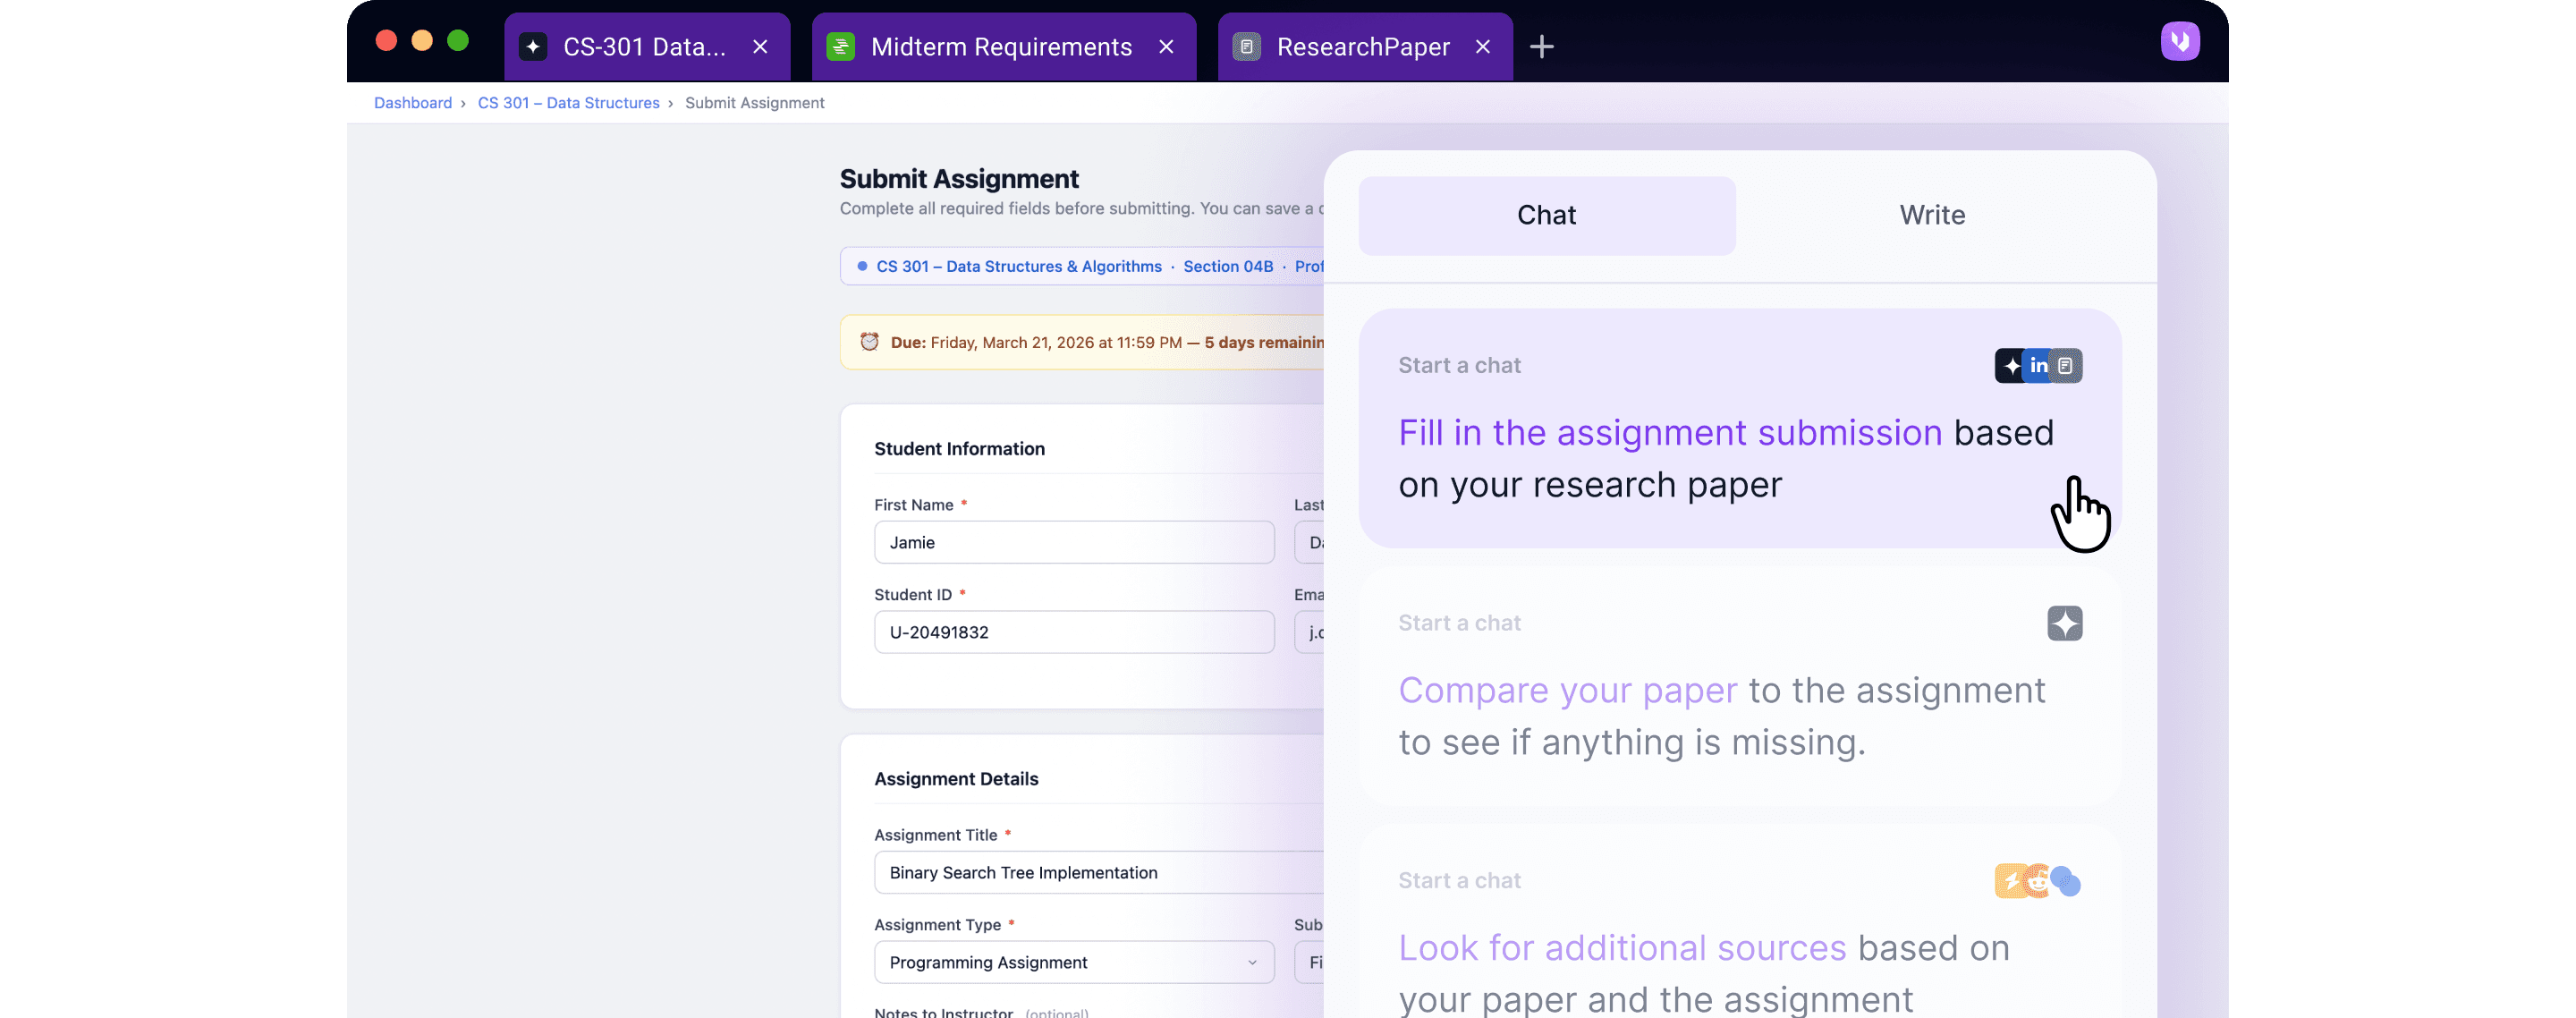Image resolution: width=2576 pixels, height=1018 pixels.
Task: Switch to the Write tab
Action: click(x=1931, y=216)
